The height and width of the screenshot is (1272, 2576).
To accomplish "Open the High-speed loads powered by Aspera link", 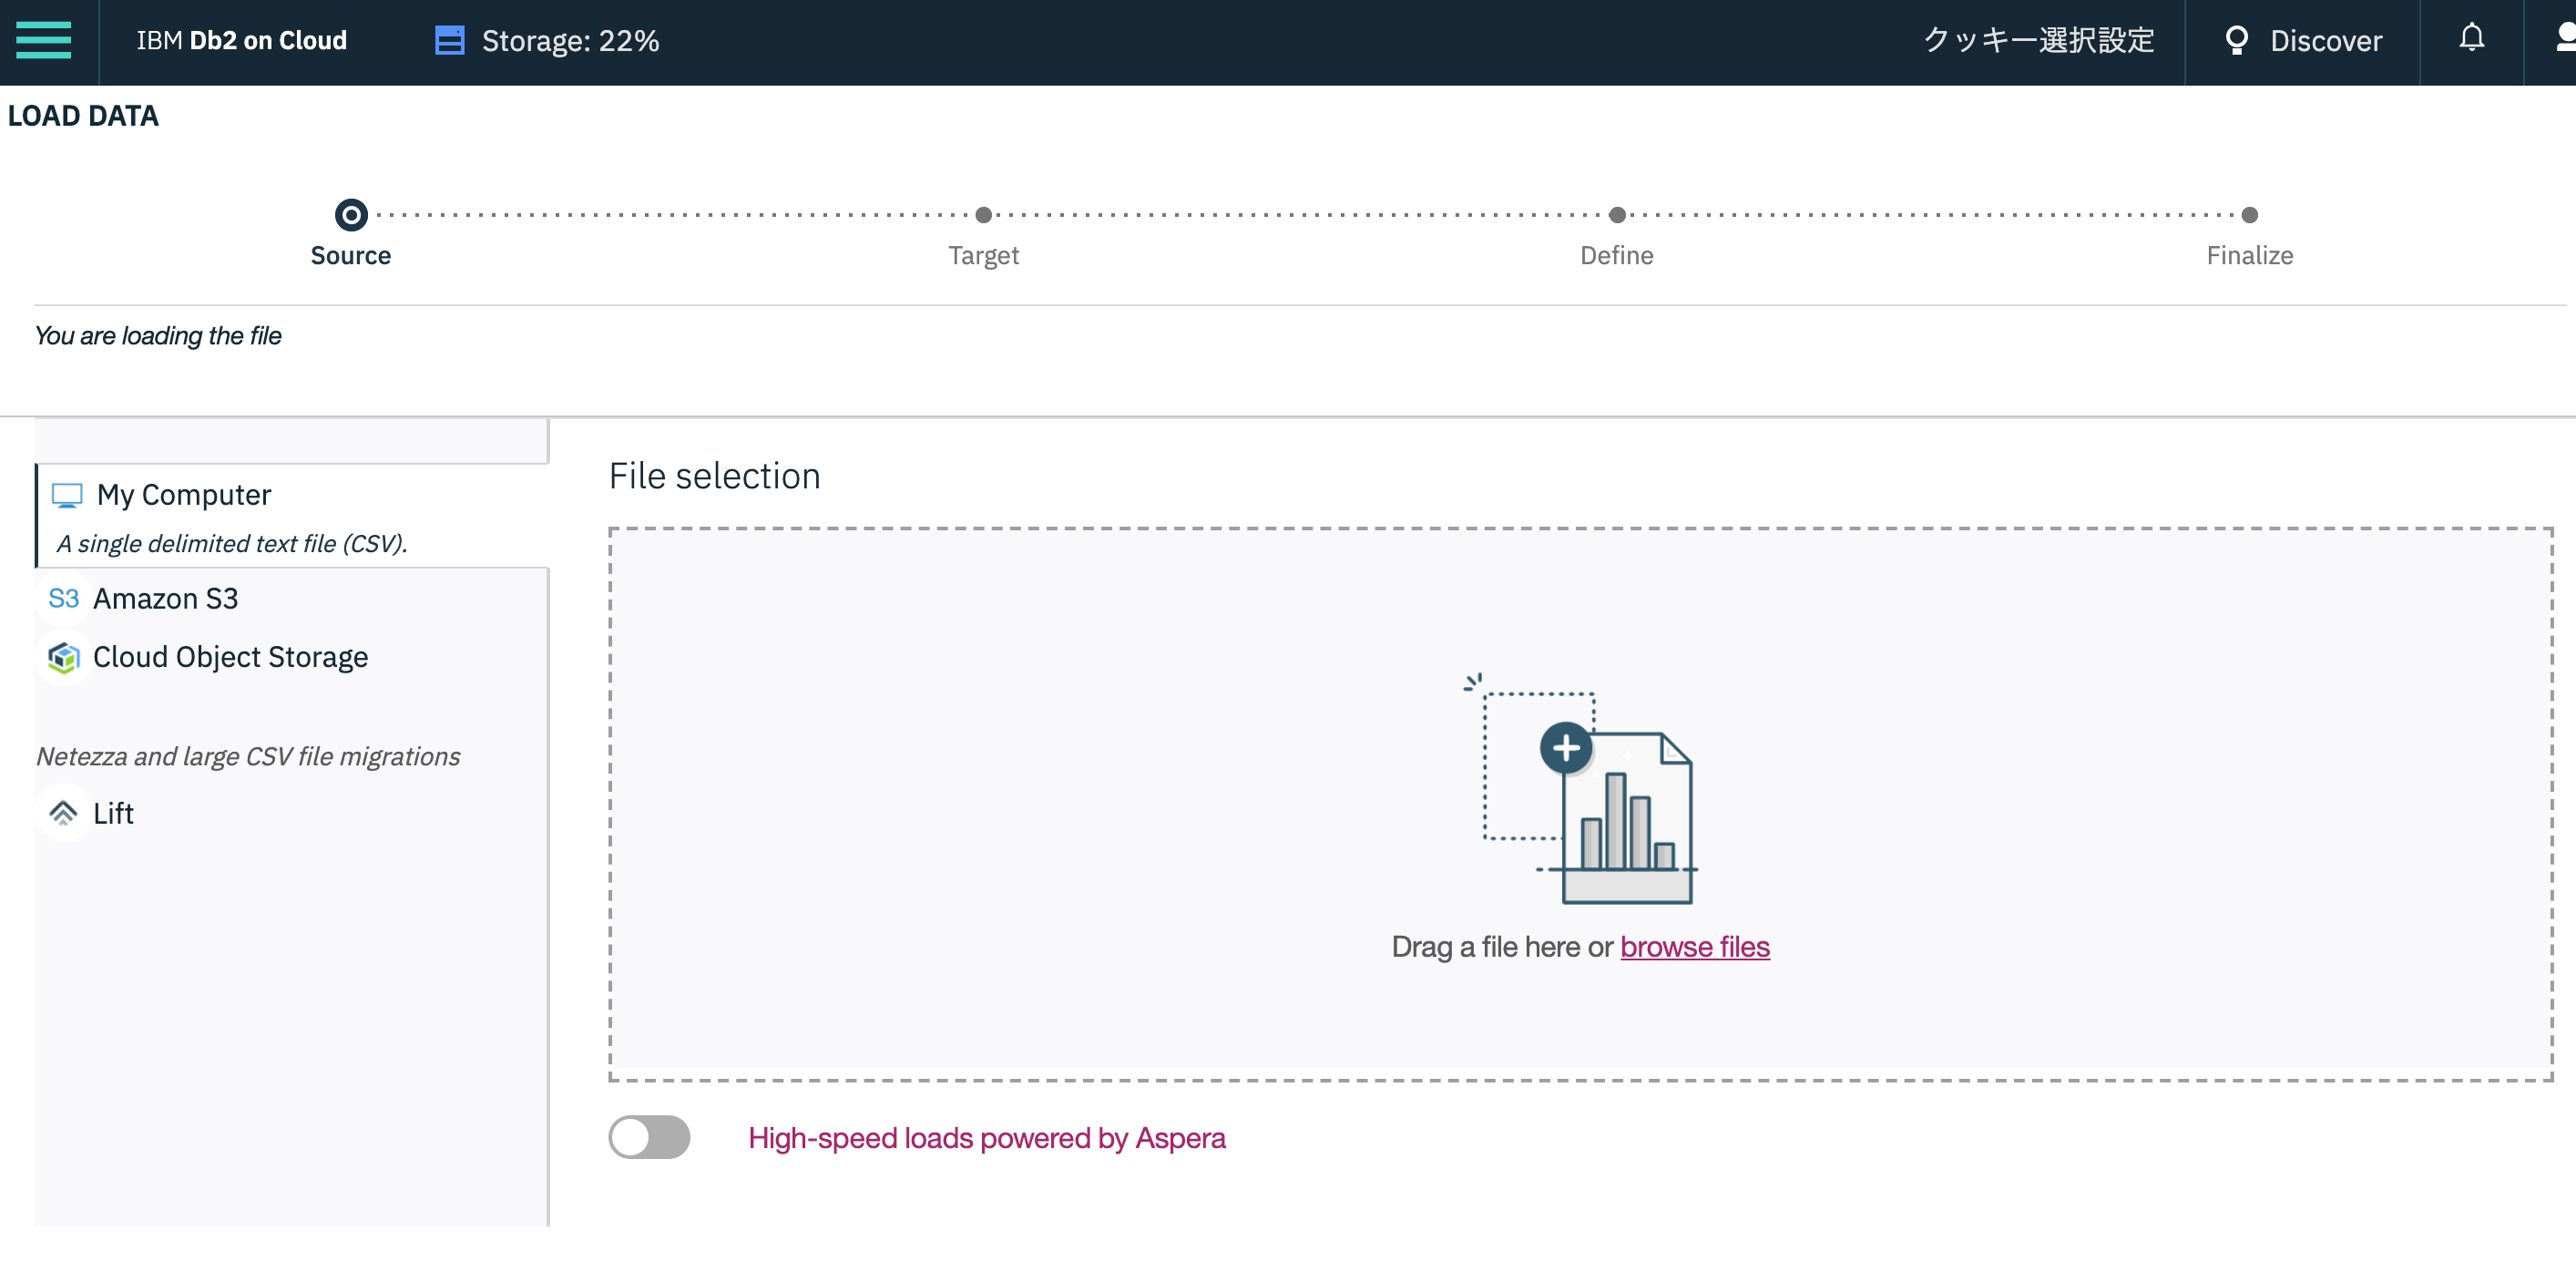I will [x=986, y=1138].
